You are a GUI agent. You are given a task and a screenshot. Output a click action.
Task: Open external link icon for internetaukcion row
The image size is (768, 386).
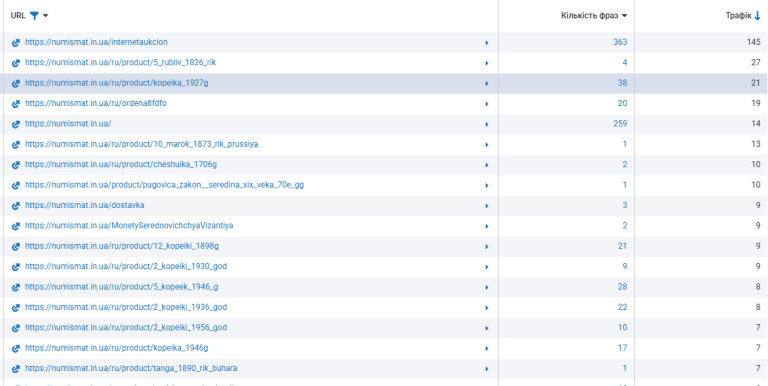coord(16,43)
